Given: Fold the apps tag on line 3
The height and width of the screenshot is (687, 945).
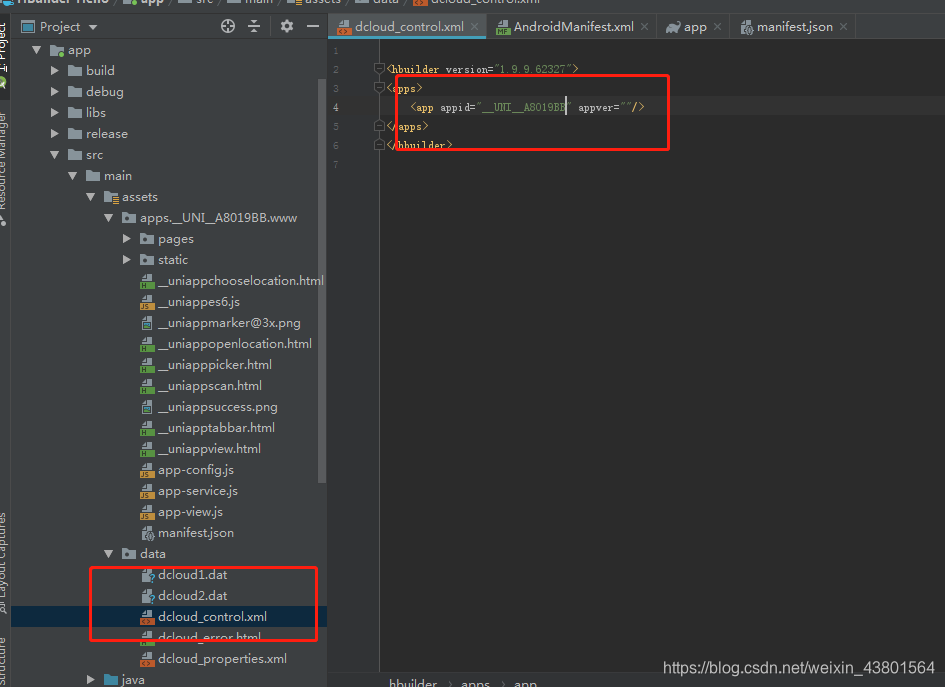Looking at the screenshot, I should tap(379, 88).
